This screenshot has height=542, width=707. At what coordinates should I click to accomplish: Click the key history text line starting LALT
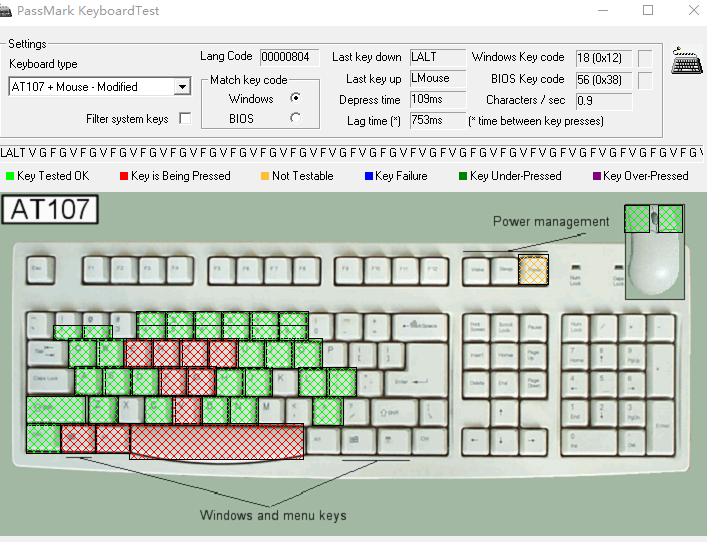click(x=352, y=153)
